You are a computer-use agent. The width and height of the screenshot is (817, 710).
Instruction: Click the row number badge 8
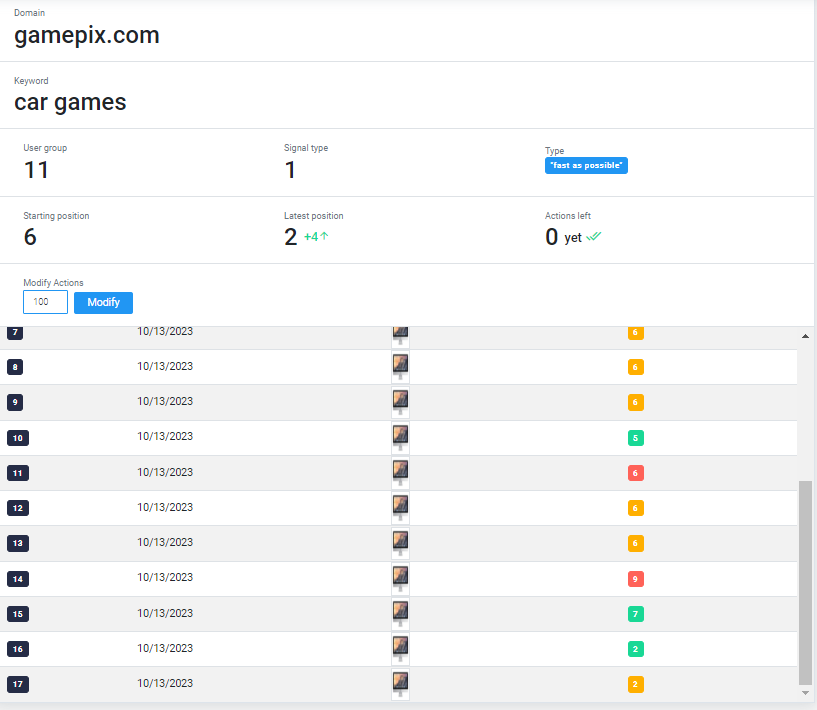click(15, 367)
